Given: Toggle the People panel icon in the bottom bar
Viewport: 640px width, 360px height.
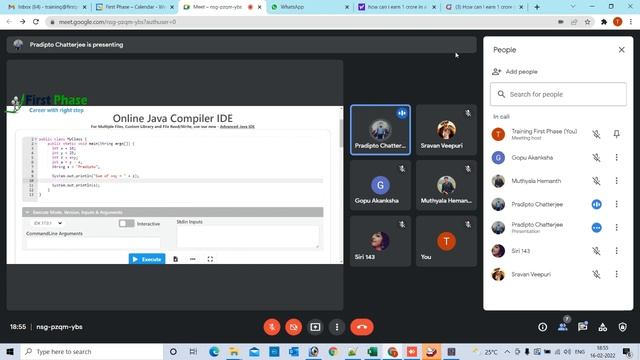Looking at the screenshot, I should click(563, 327).
